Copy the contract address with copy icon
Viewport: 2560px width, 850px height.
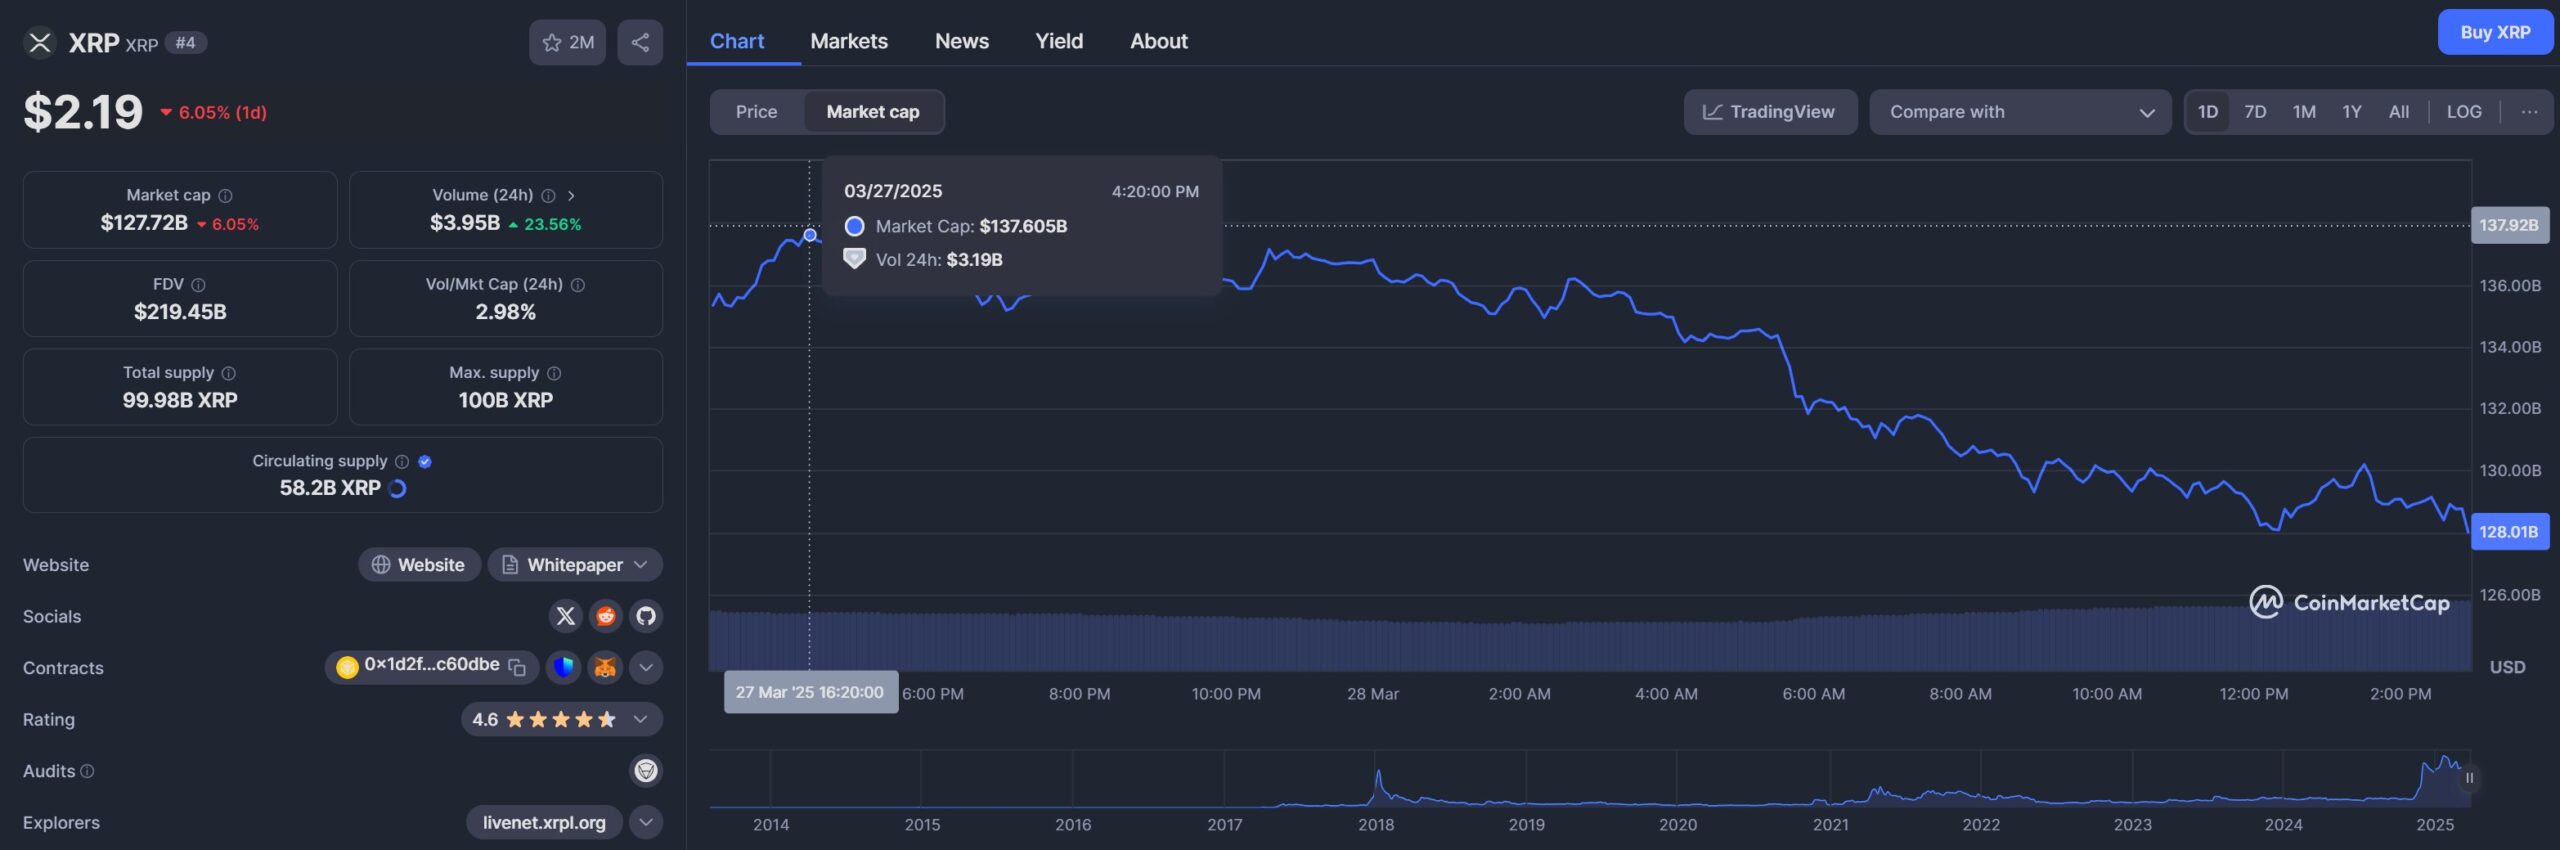point(517,667)
